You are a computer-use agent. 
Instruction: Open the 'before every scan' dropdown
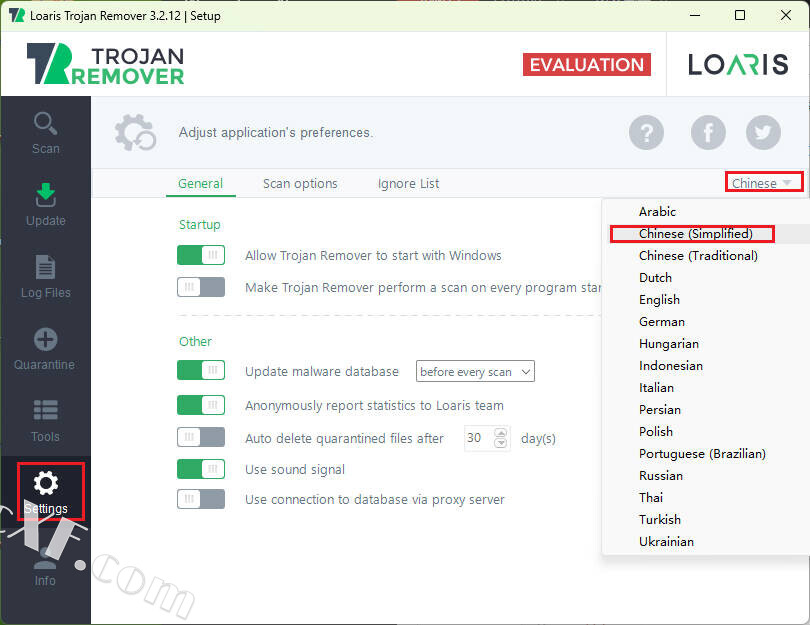[x=475, y=371]
